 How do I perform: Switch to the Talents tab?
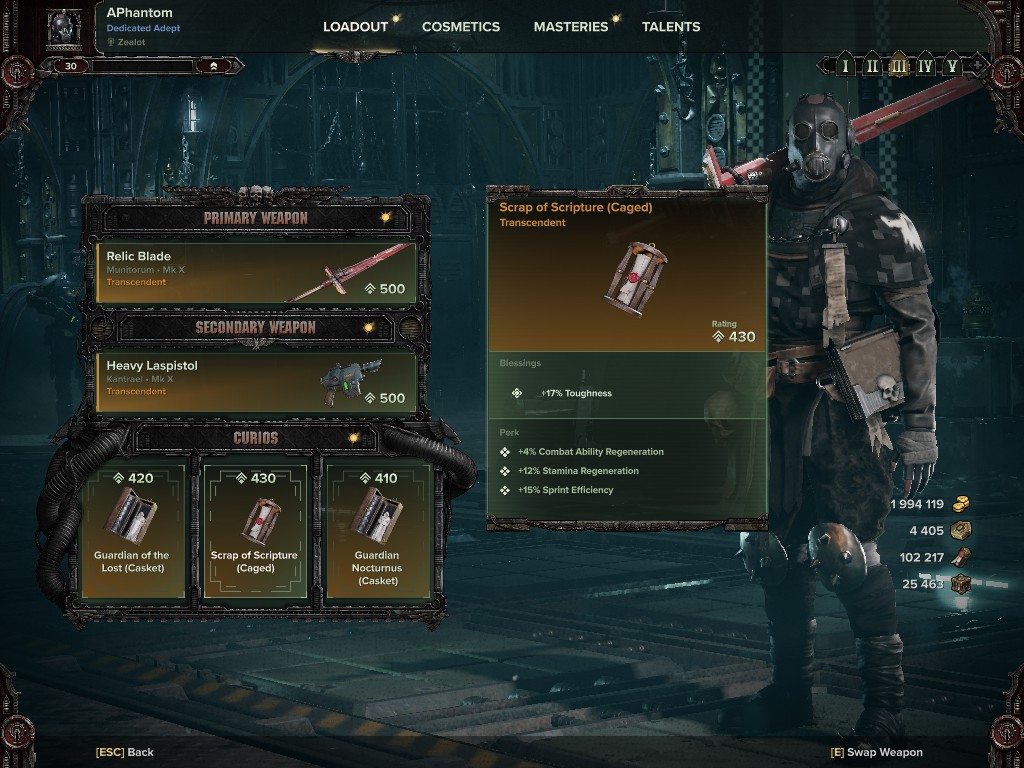click(671, 27)
